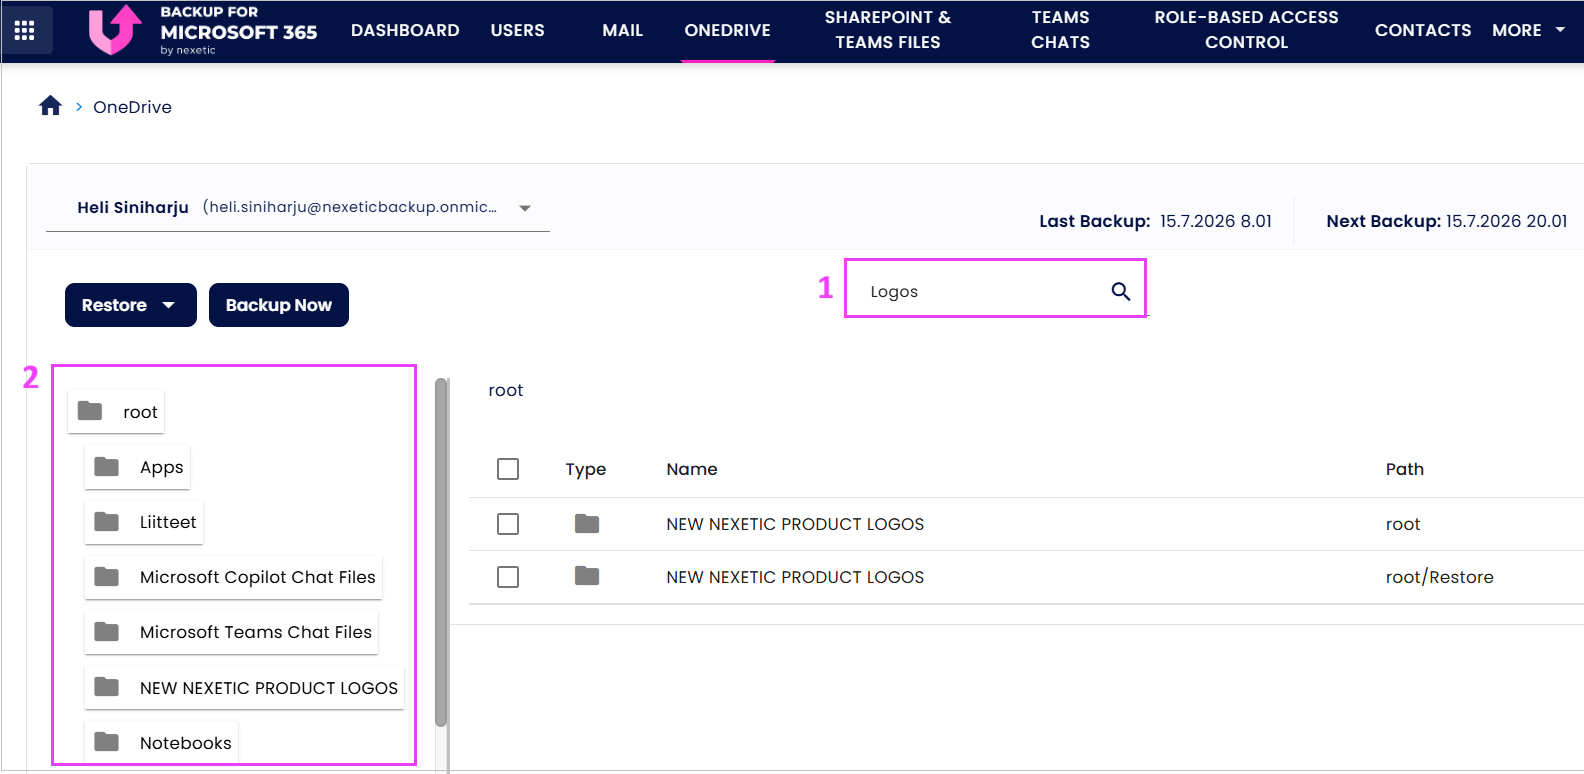Viewport: 1584px width, 774px height.
Task: Click the search magnifier icon
Action: tap(1120, 291)
